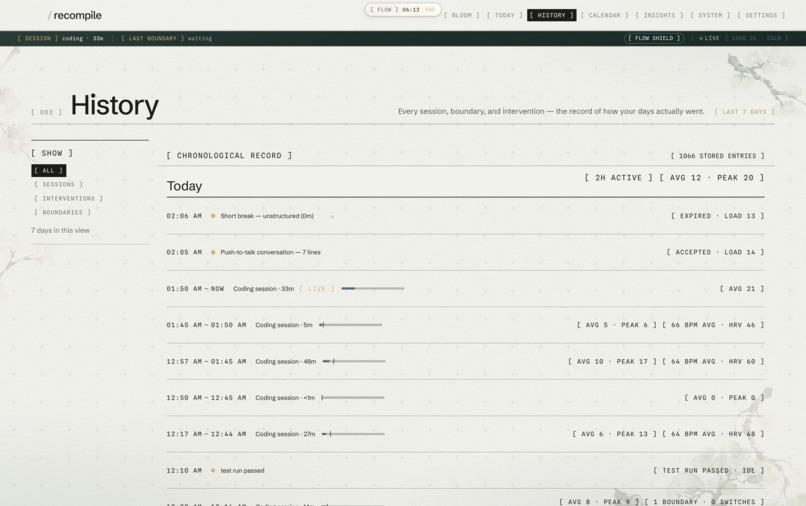
Task: Click the AVG 21 badge
Action: [742, 288]
